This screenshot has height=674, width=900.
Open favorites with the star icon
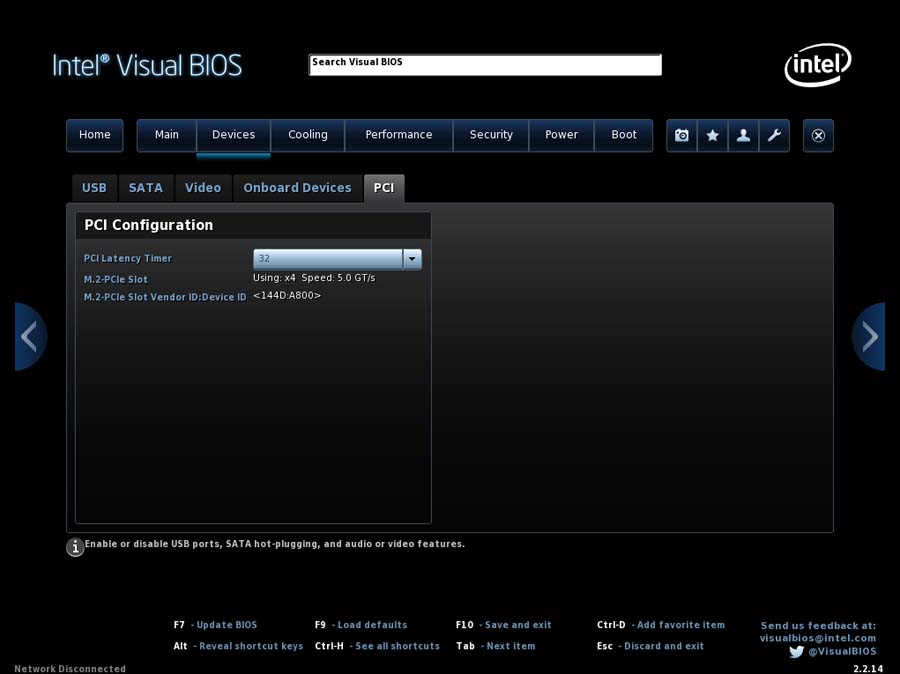pyautogui.click(x=712, y=135)
